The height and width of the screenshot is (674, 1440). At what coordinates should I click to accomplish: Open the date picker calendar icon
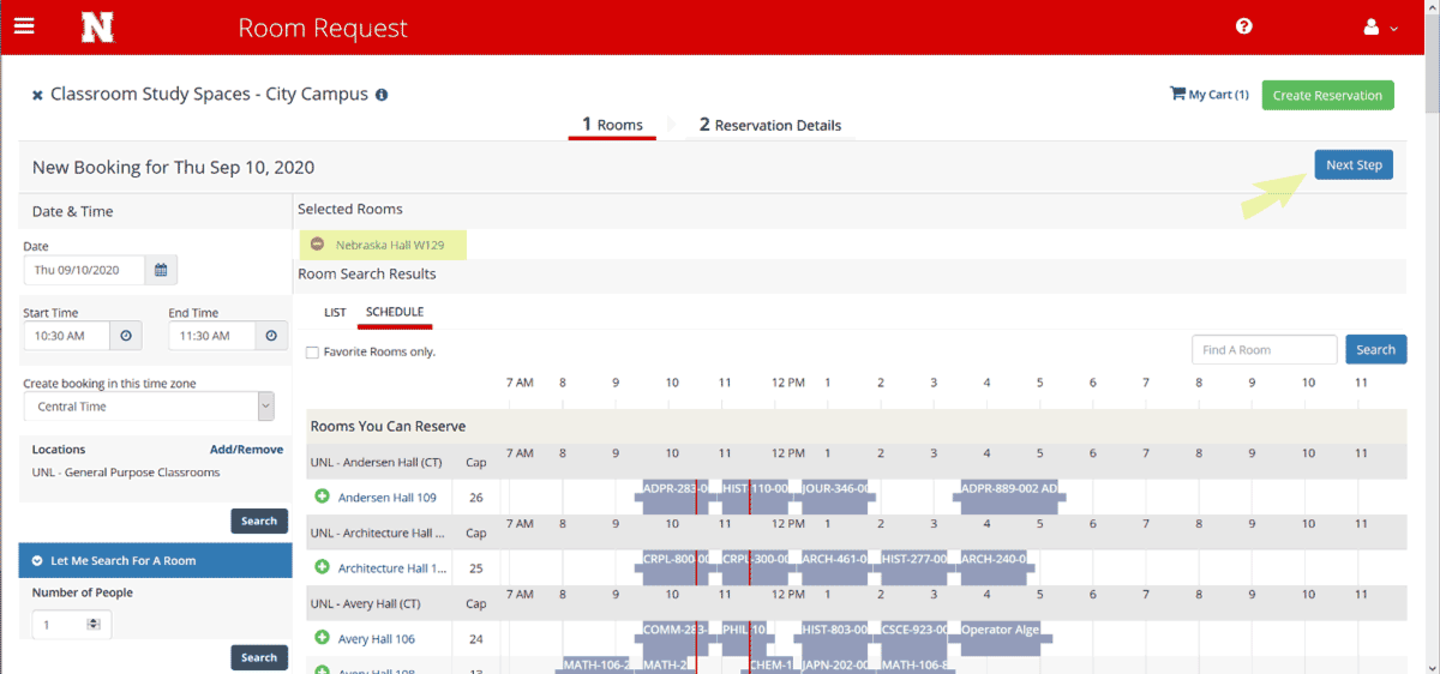[x=161, y=270]
